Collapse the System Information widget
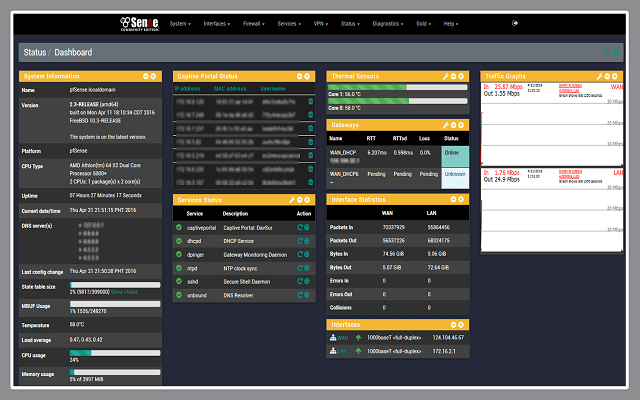This screenshot has height=400, width=640. coord(146,76)
